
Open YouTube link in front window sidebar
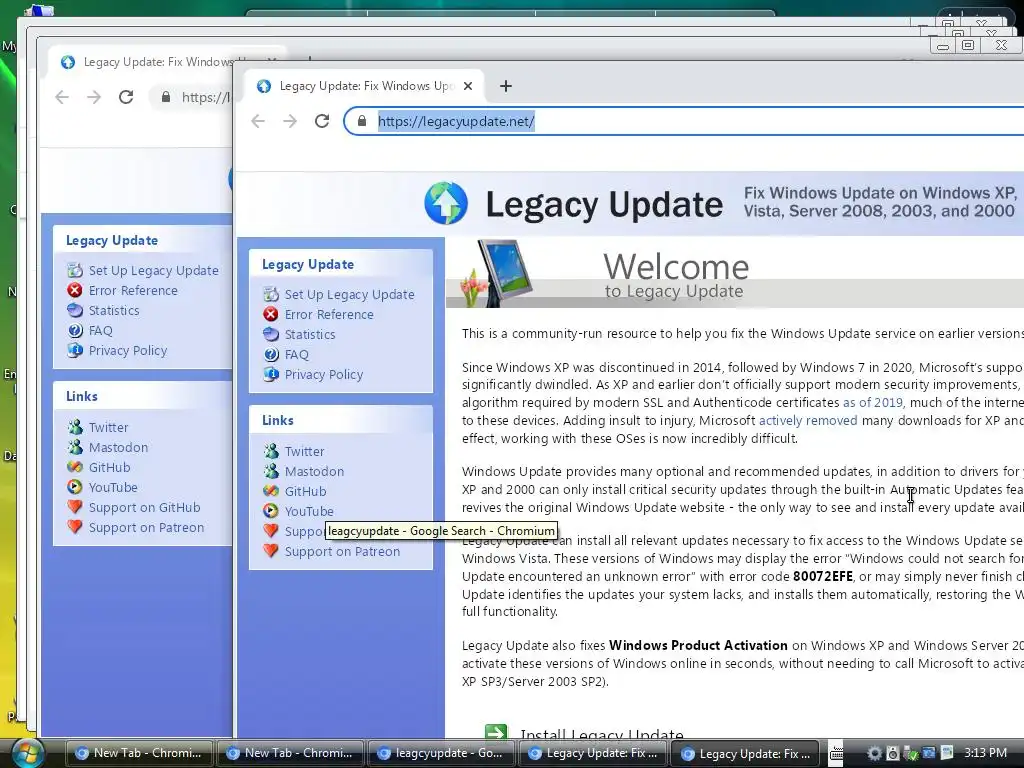(309, 511)
